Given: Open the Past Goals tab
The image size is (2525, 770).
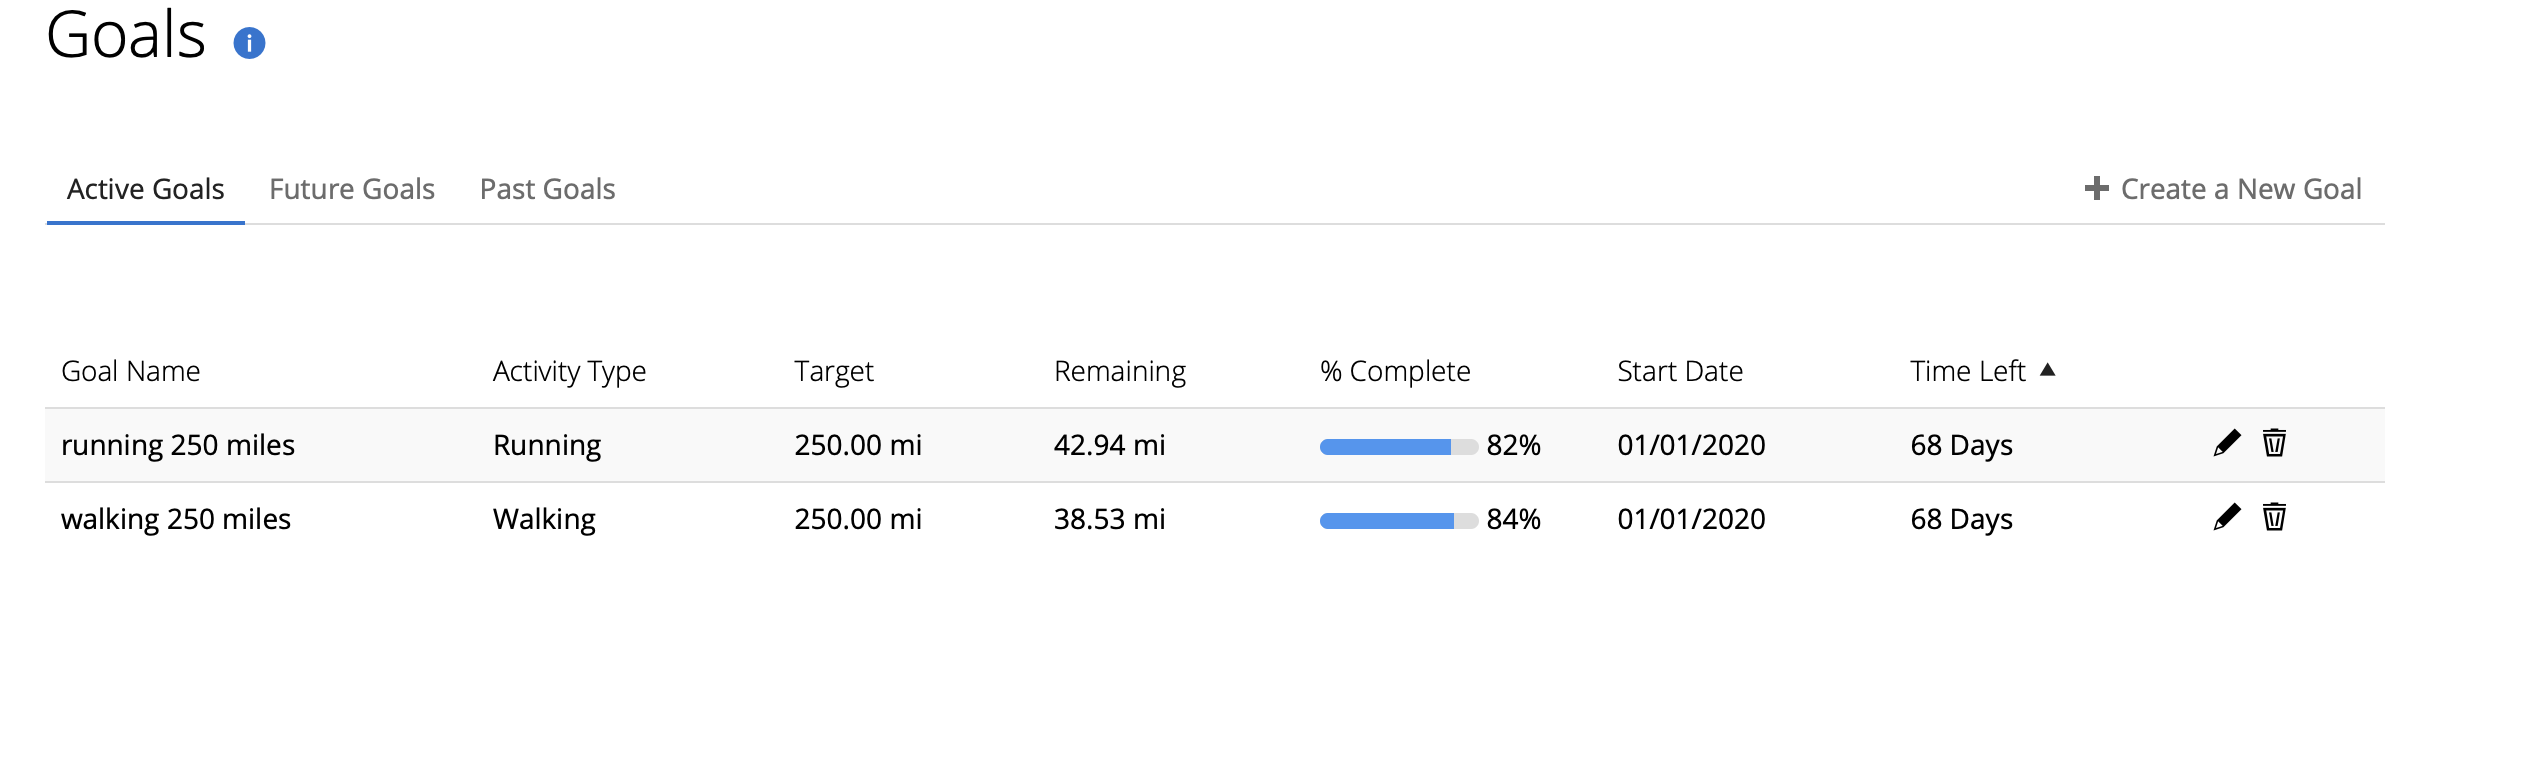Looking at the screenshot, I should tap(547, 189).
